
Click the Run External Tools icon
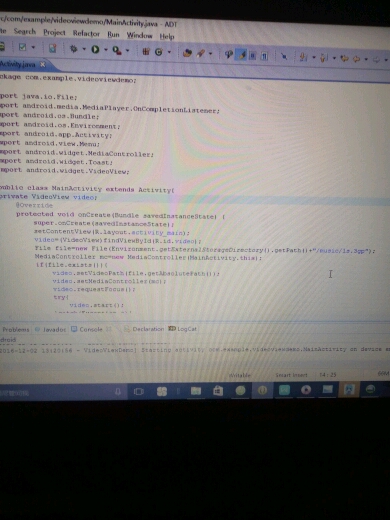point(117,50)
